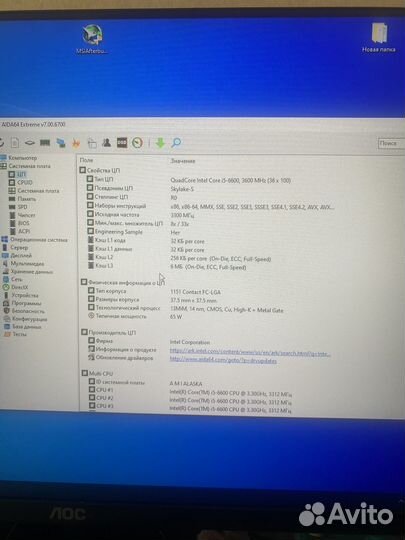The height and width of the screenshot is (540, 405).
Task: Launch the disk benchmark toolbar icon
Action: tap(30, 143)
